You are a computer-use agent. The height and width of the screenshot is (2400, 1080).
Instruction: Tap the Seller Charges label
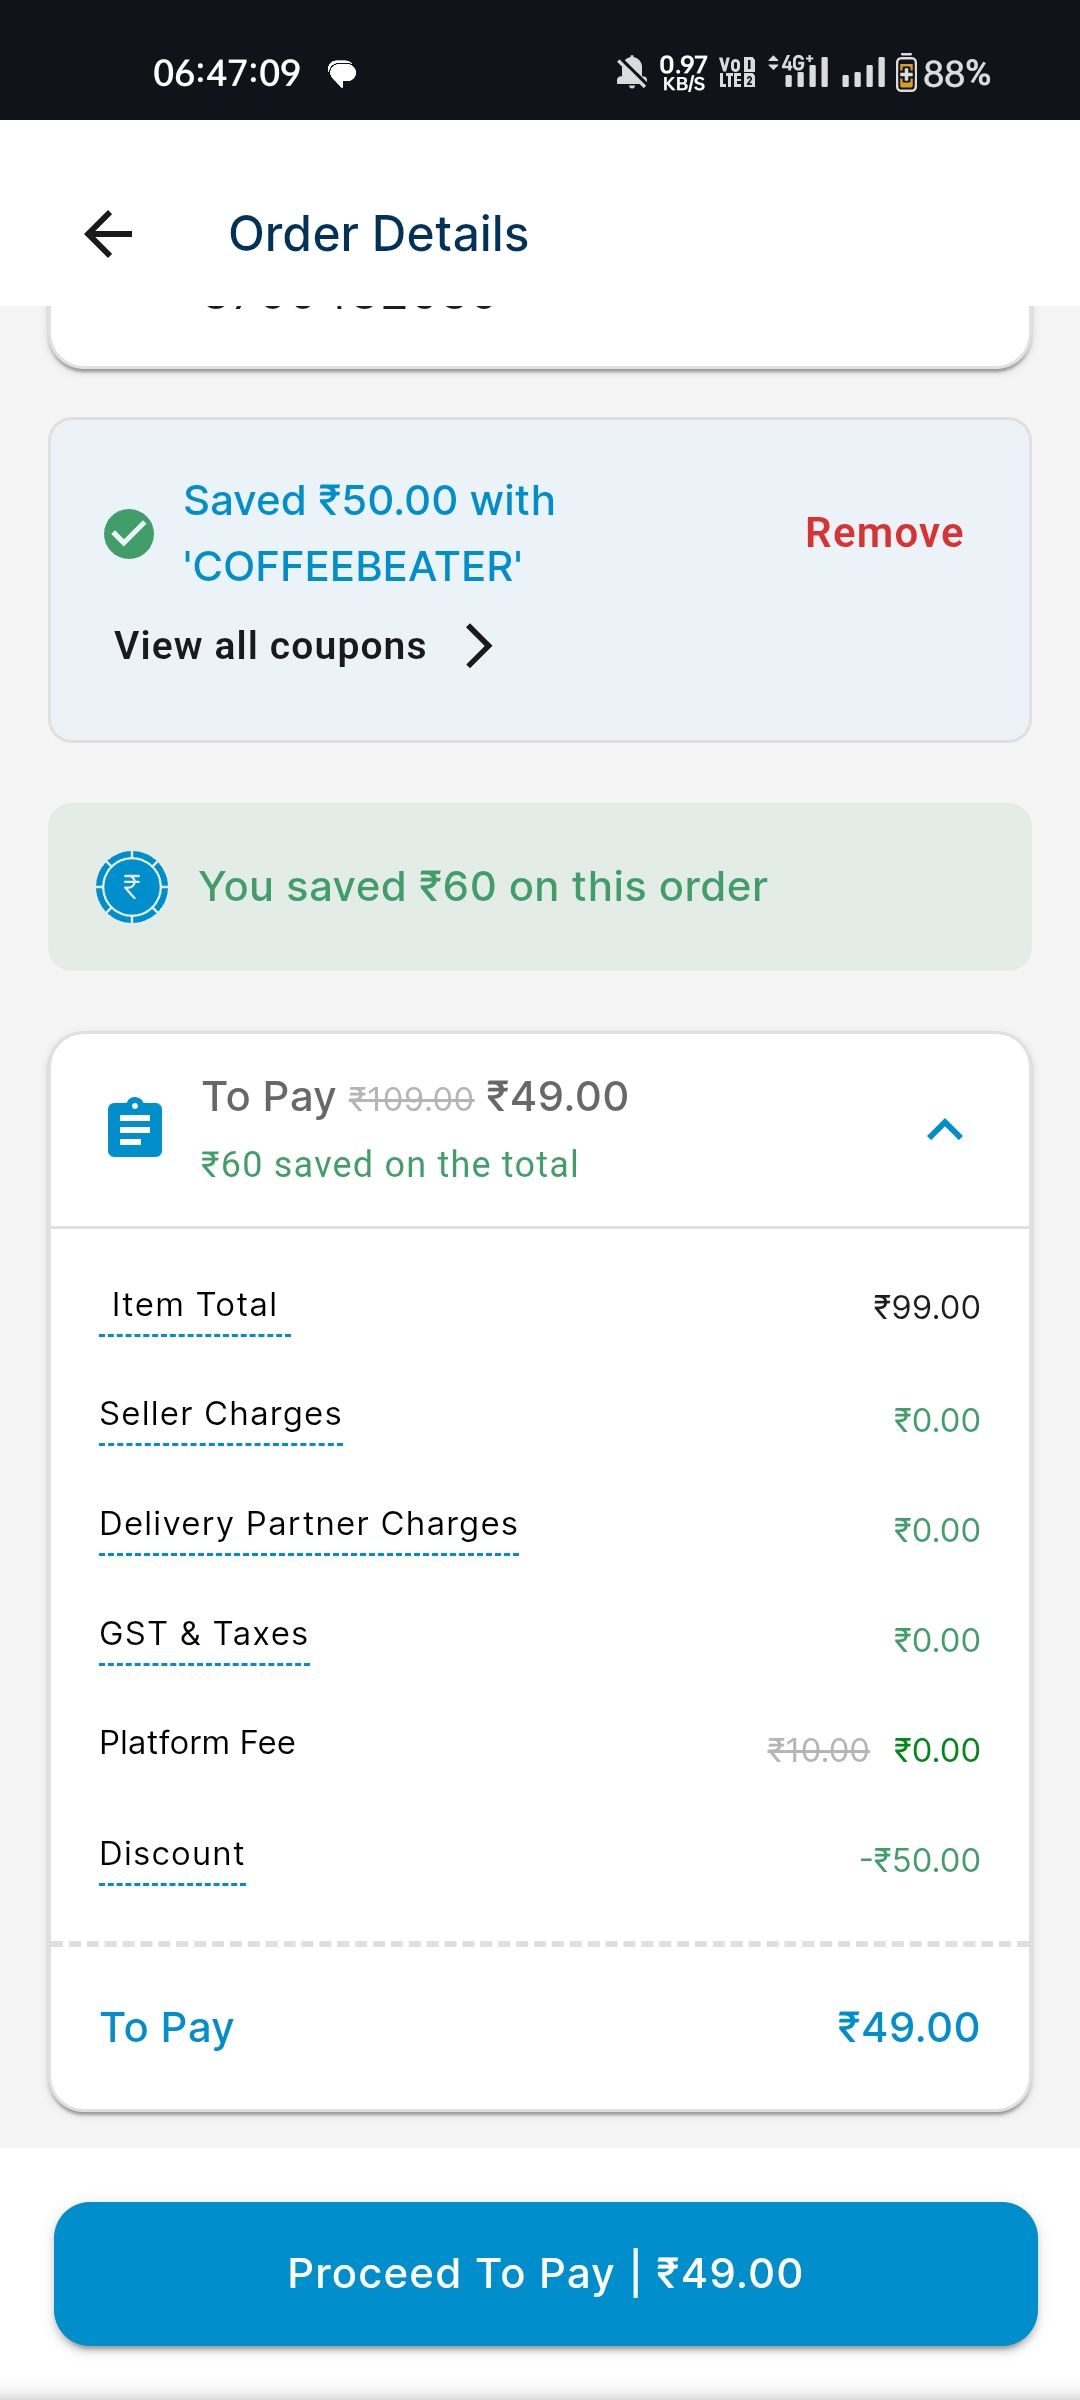(x=221, y=1414)
